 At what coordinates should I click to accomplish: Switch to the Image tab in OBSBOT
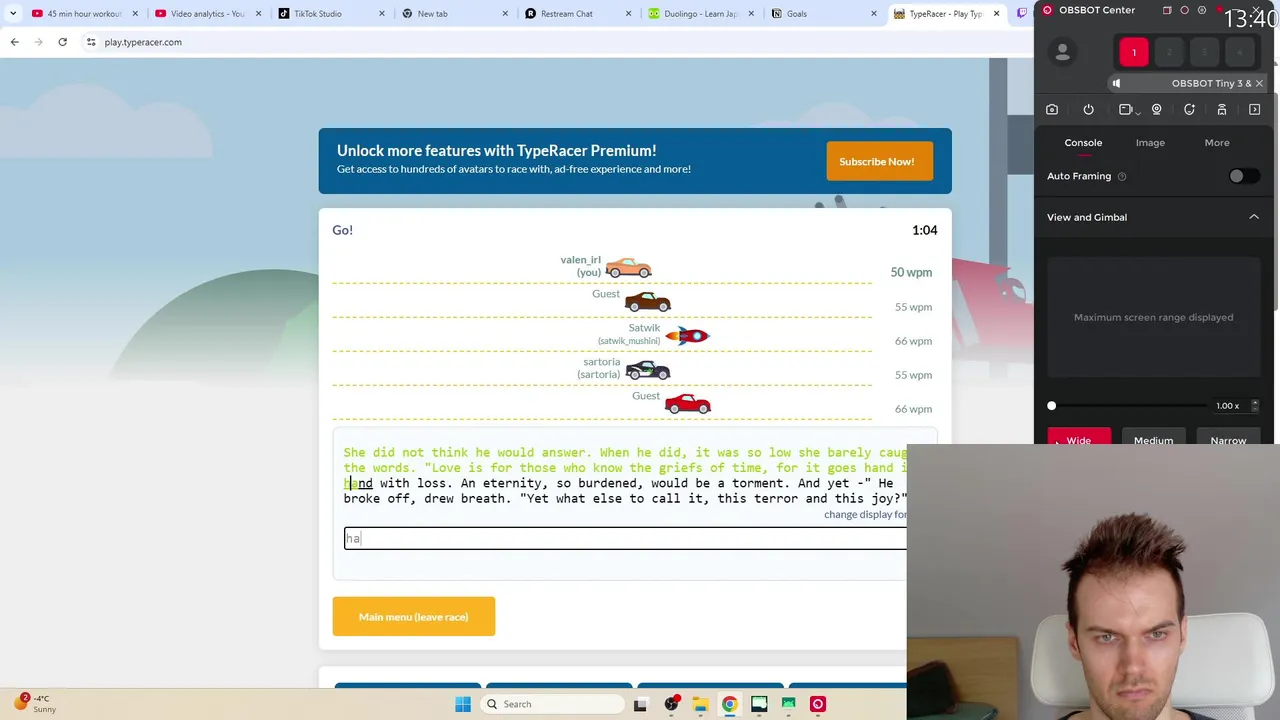(x=1150, y=143)
